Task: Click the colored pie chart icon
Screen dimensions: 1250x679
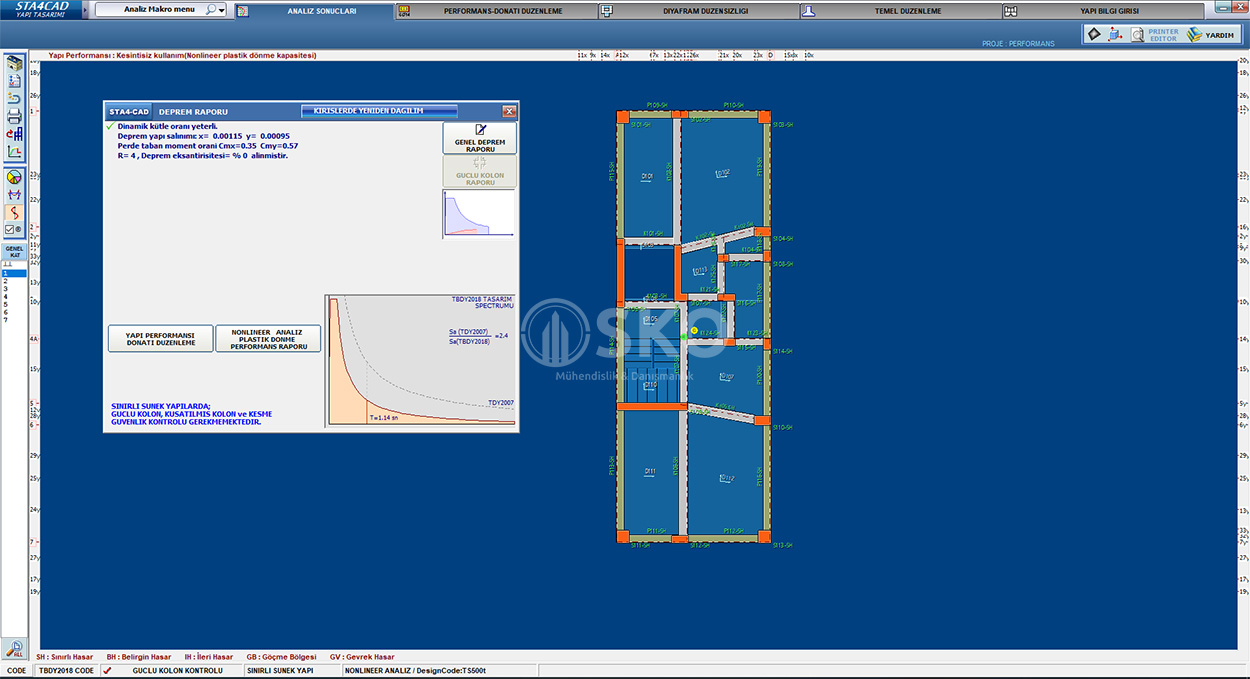Action: pos(14,177)
